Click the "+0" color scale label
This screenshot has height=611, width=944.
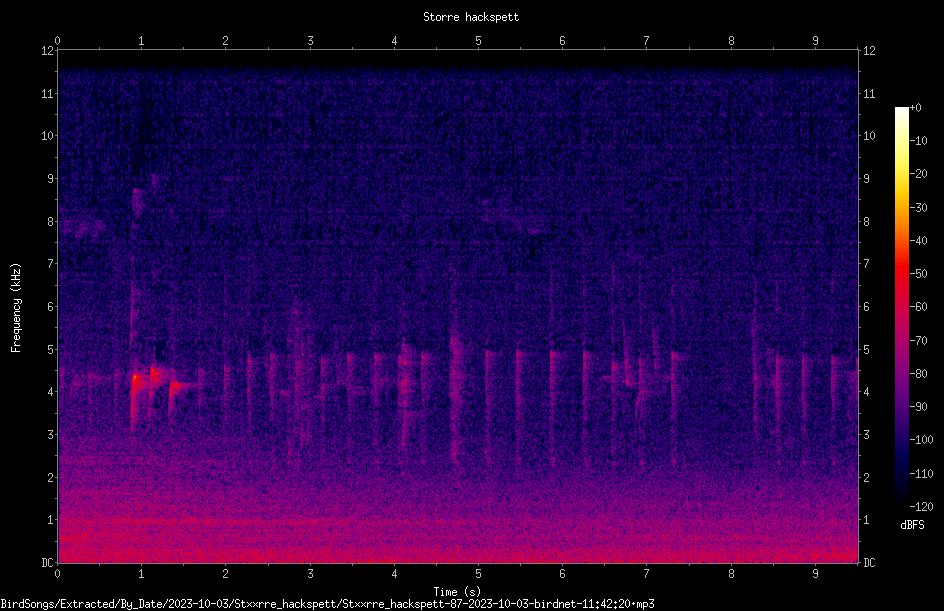pyautogui.click(x=916, y=108)
